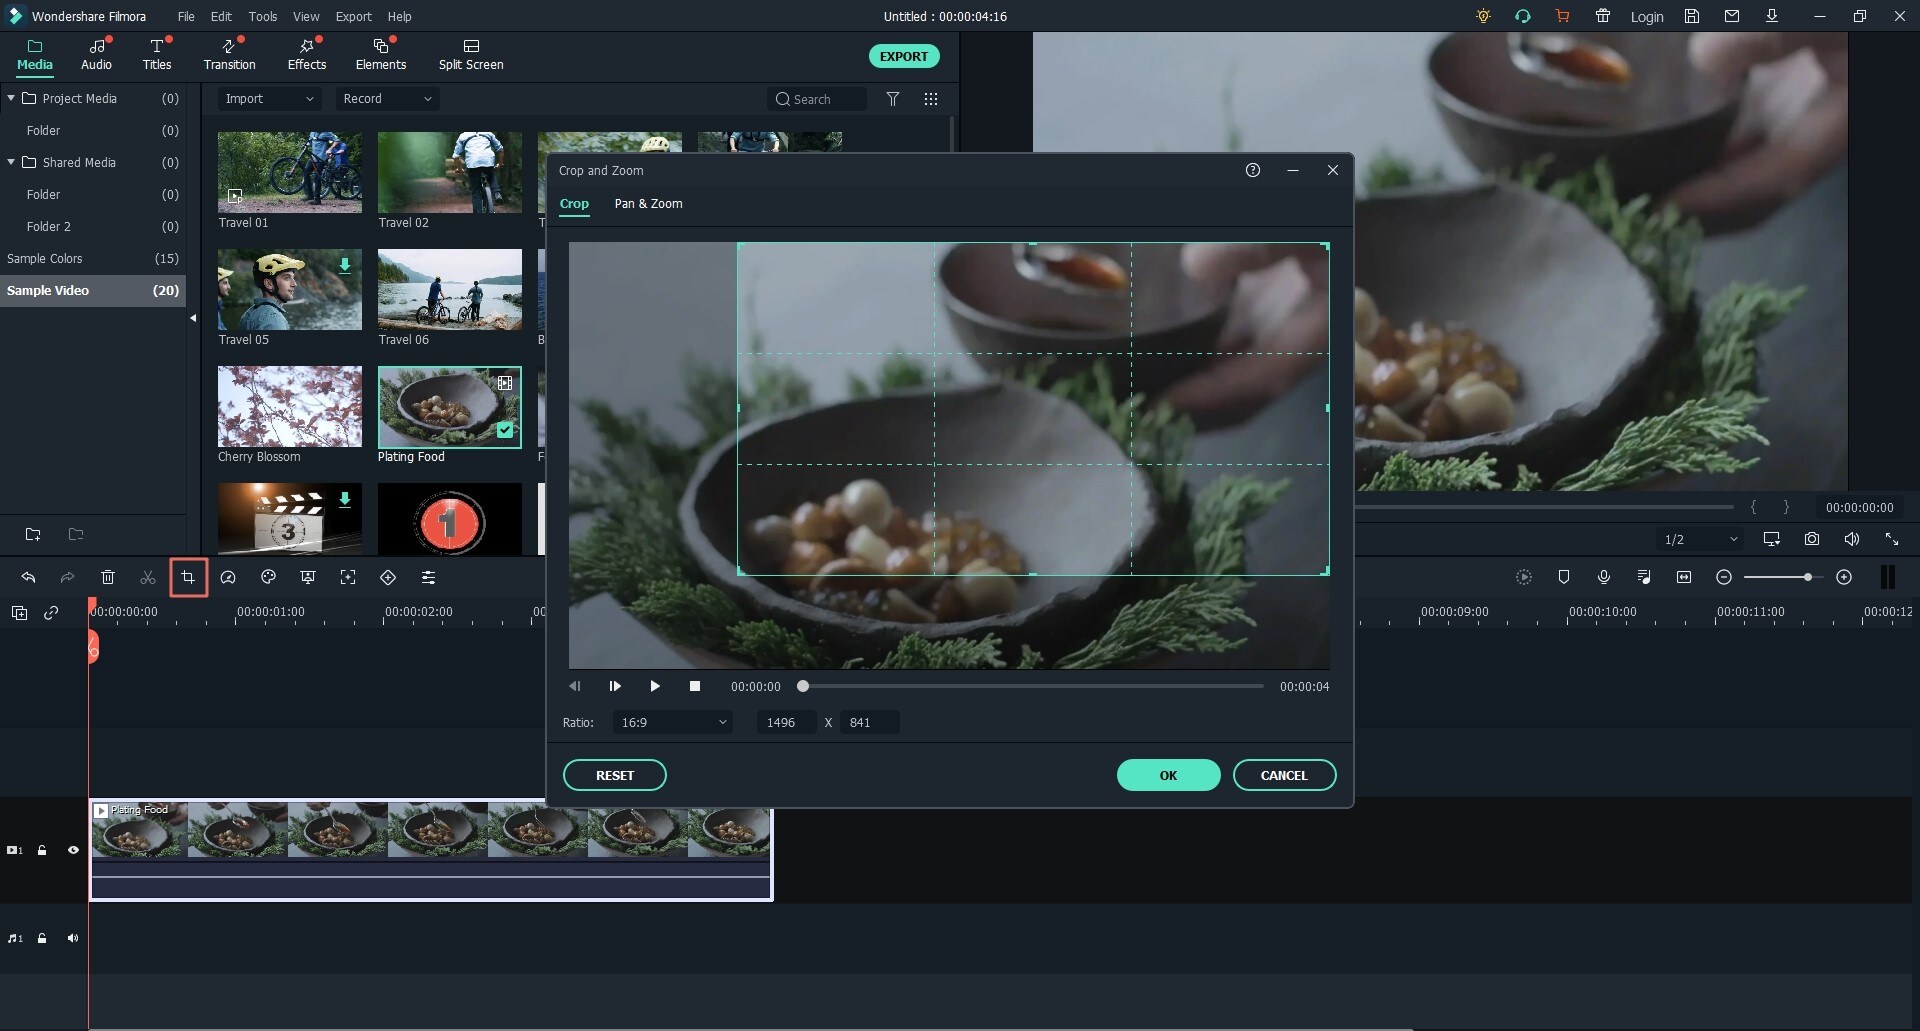The height and width of the screenshot is (1031, 1920).
Task: Toggle visibility of the video track eye icon
Action: (73, 849)
